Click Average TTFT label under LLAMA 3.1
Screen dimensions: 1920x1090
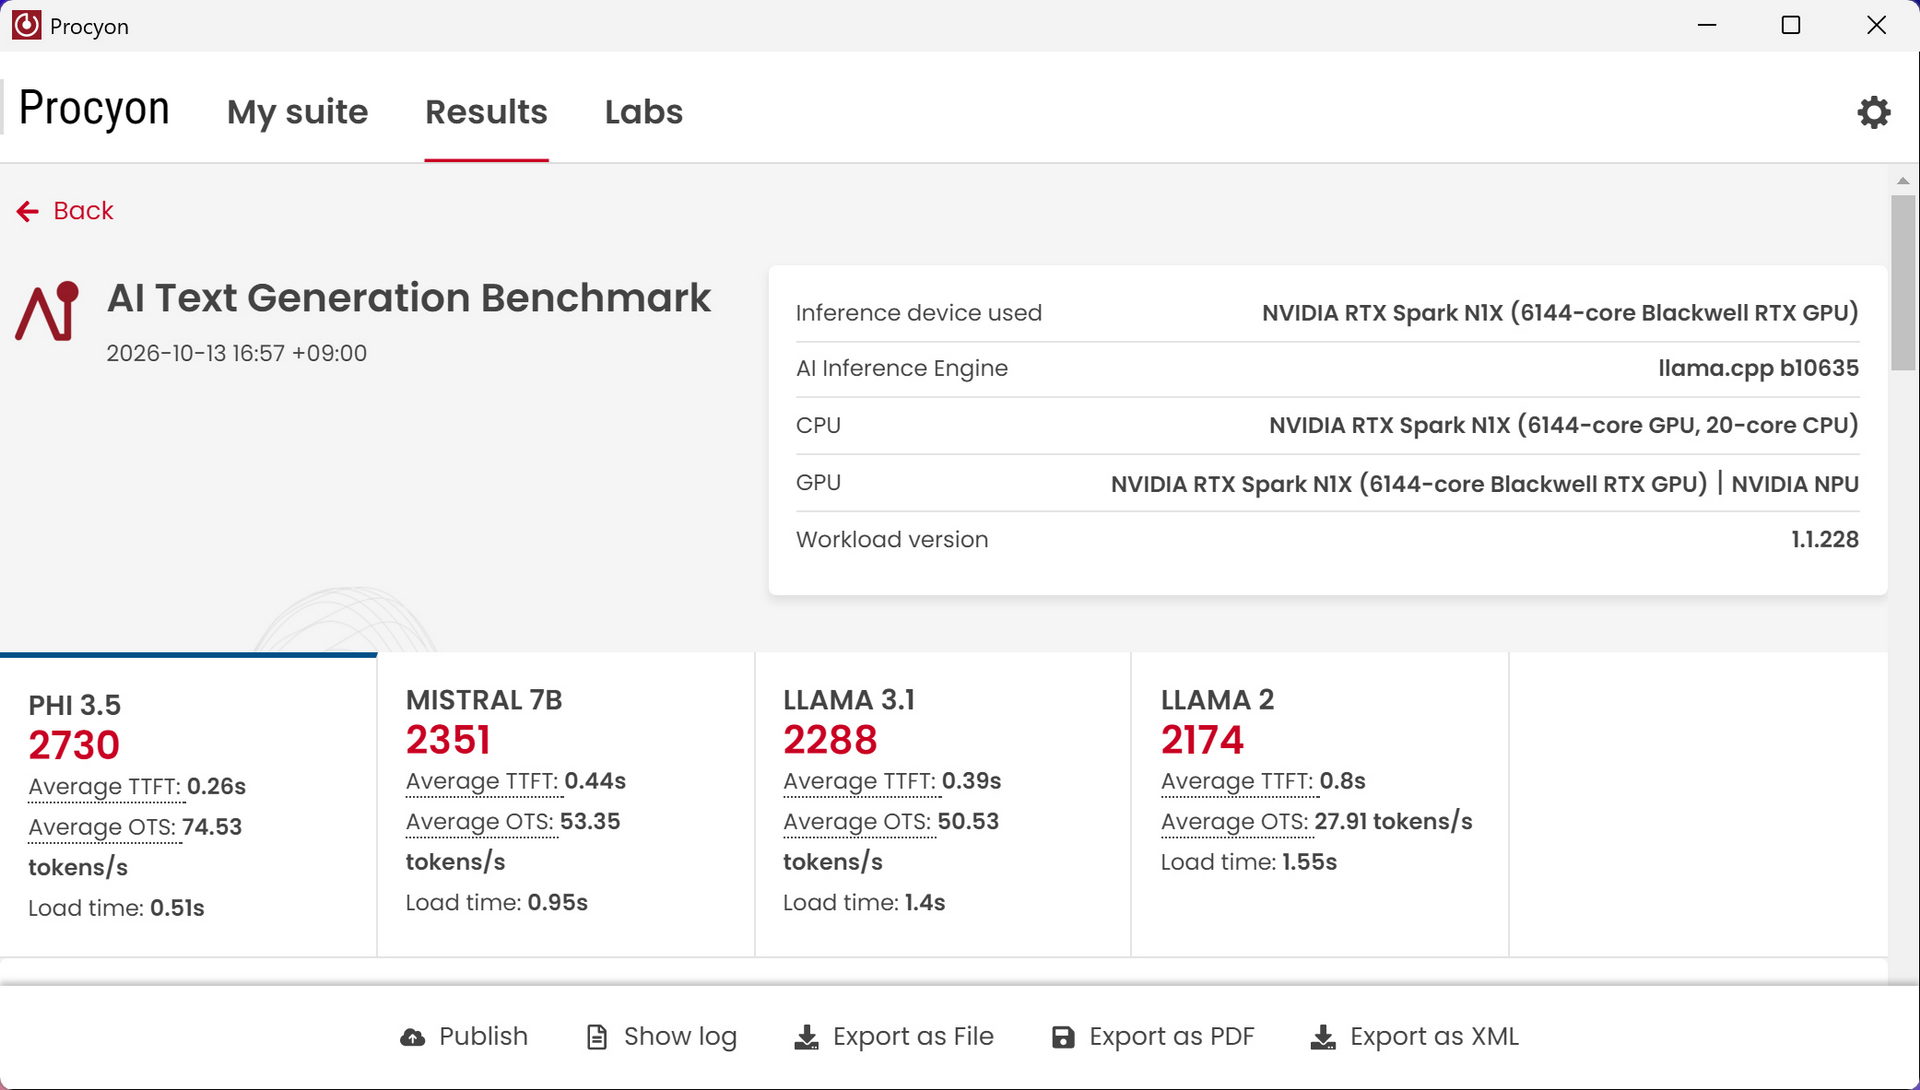860,782
